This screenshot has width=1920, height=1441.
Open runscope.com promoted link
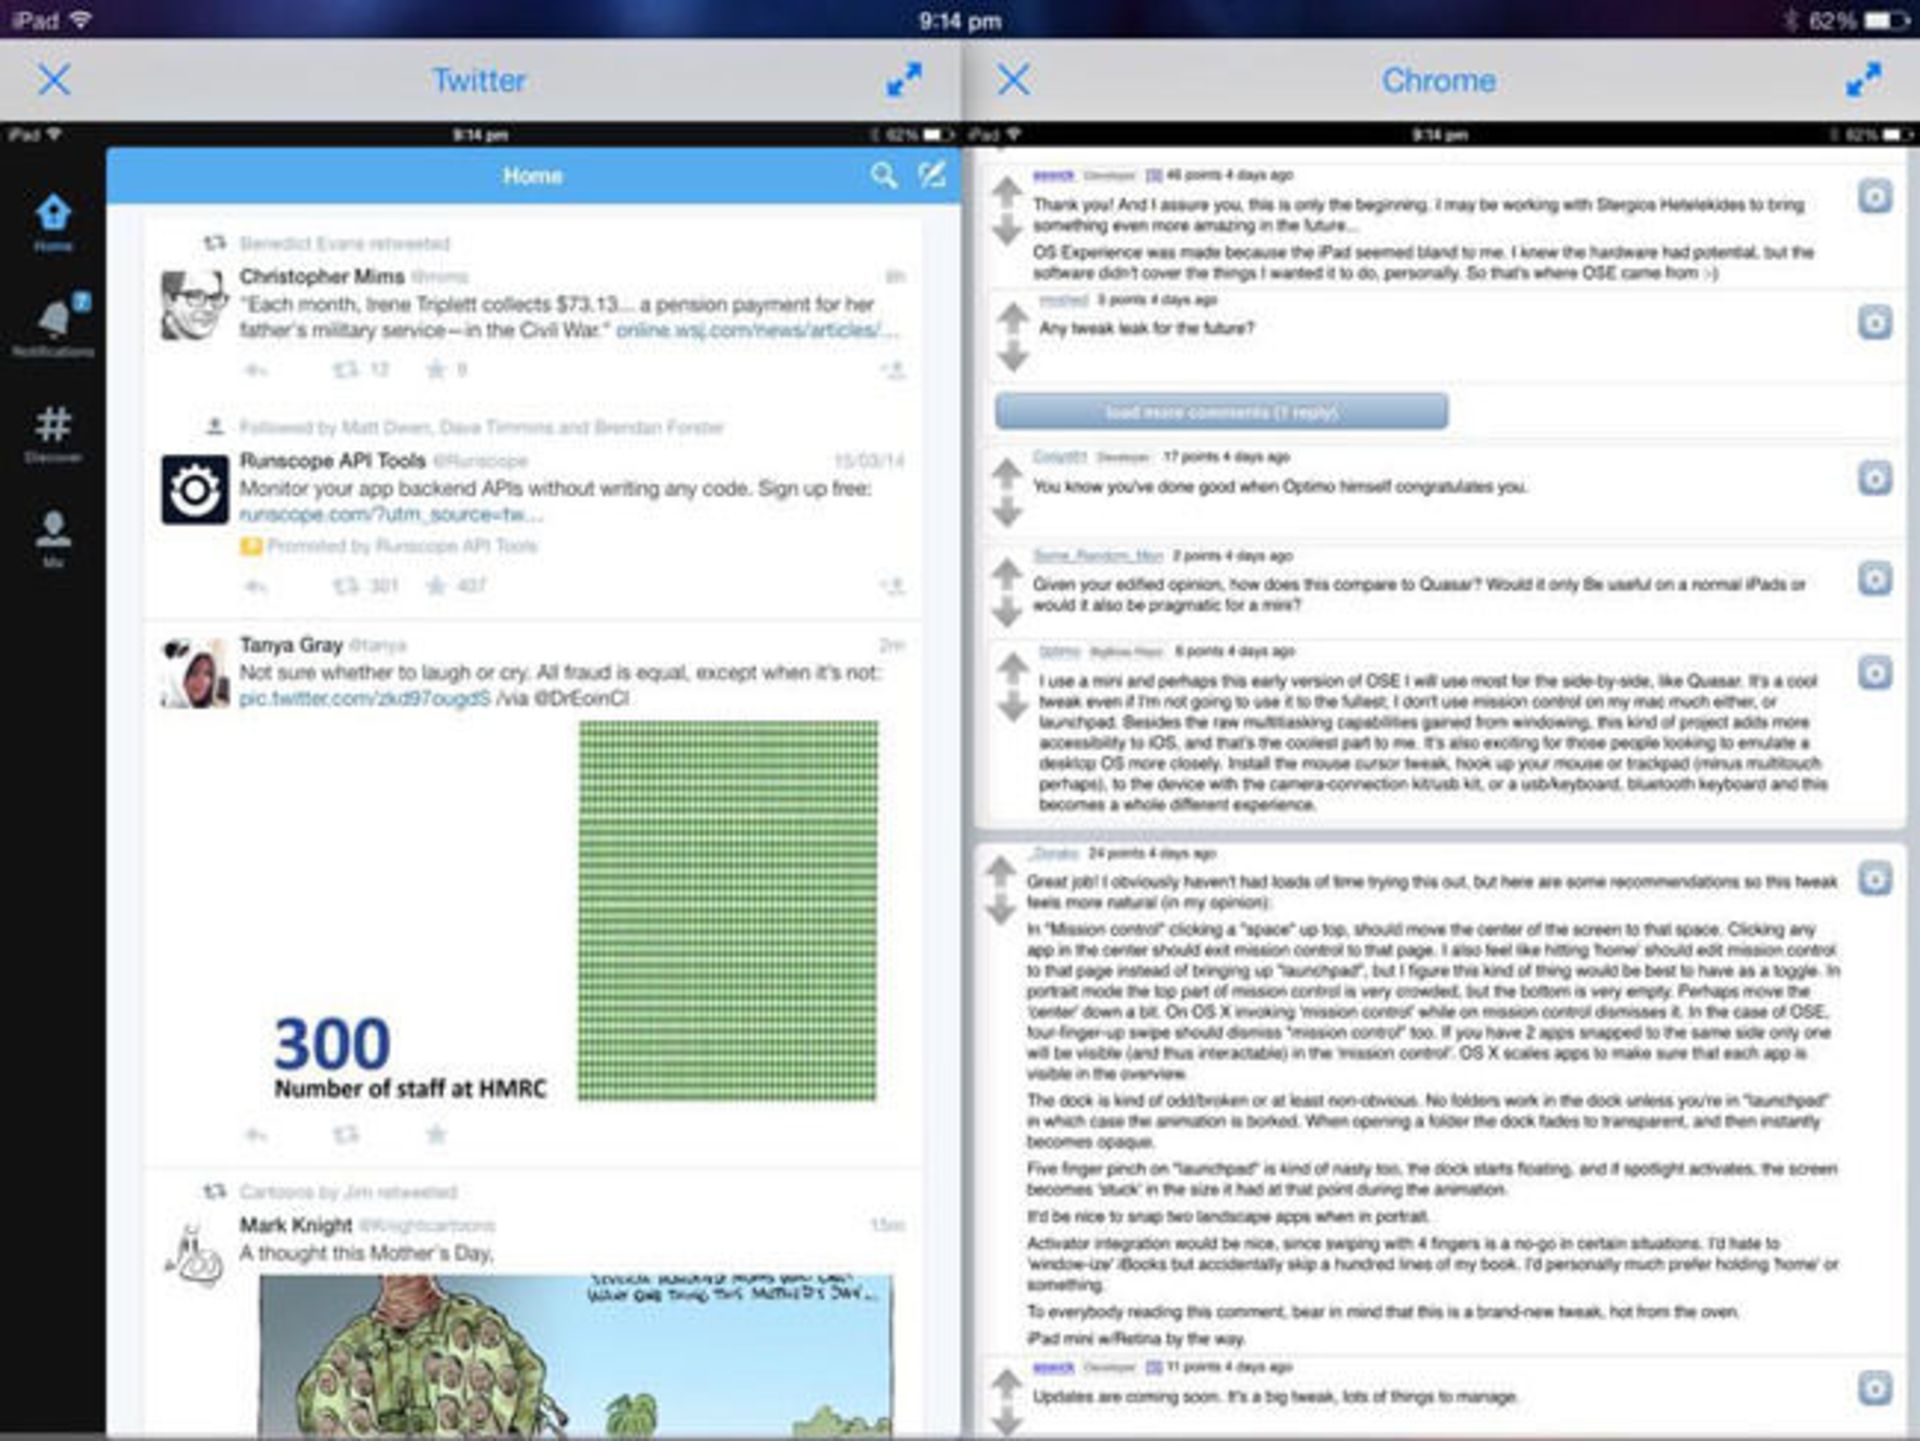[x=391, y=514]
